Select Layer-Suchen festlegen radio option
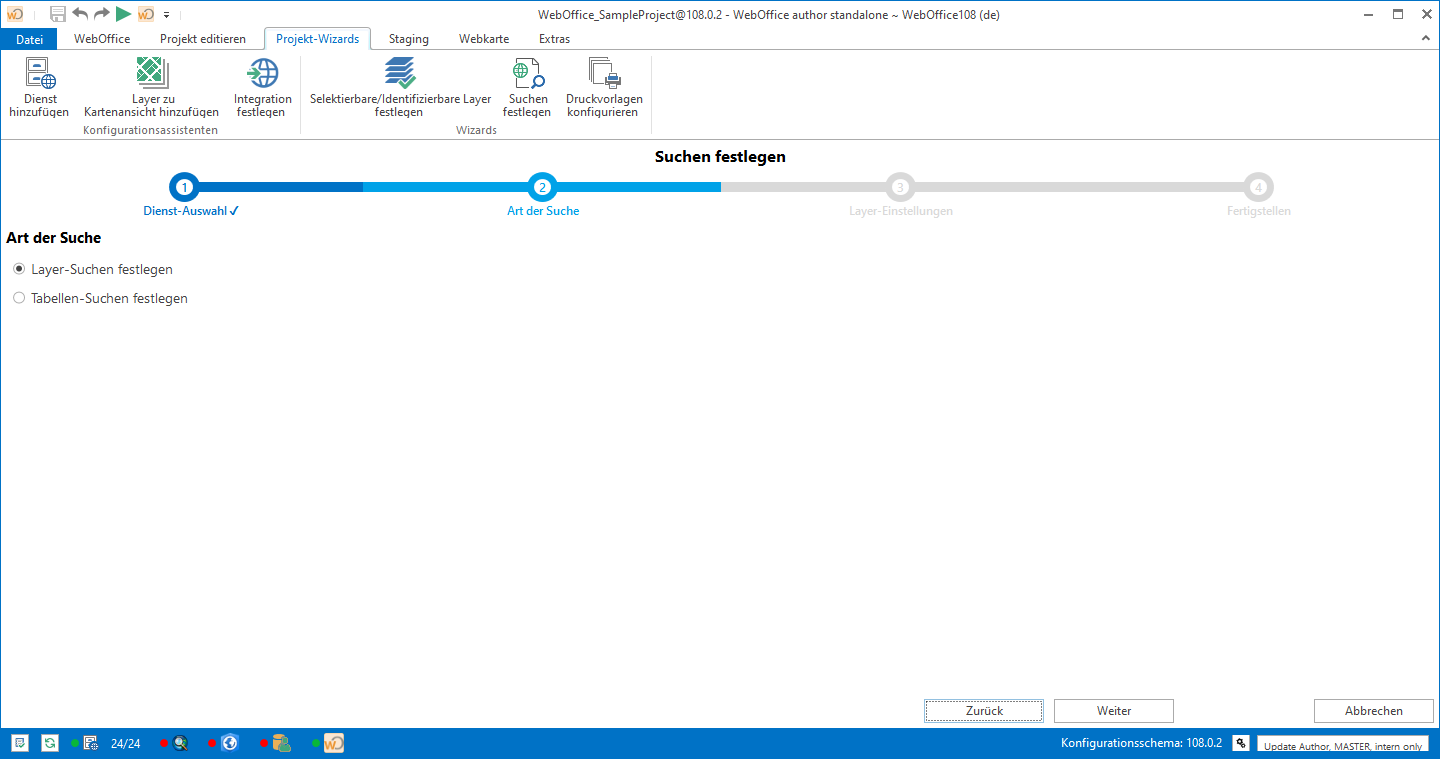Viewport: 1440px width, 759px height. (x=19, y=269)
